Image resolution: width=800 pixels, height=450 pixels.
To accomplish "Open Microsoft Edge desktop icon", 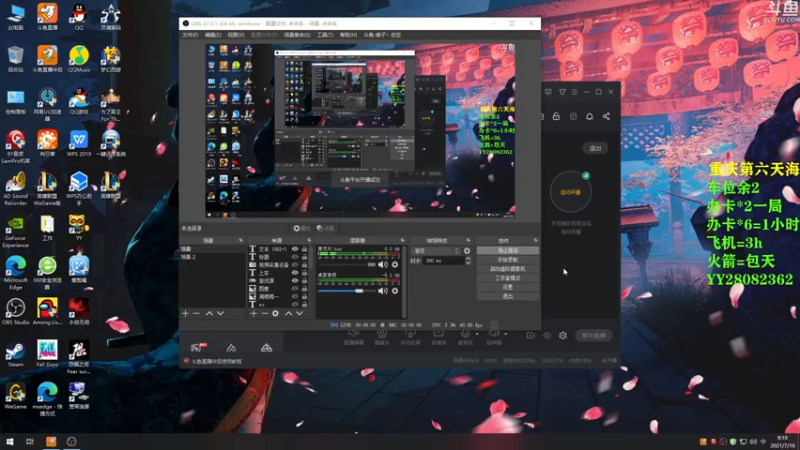I will coord(15,273).
